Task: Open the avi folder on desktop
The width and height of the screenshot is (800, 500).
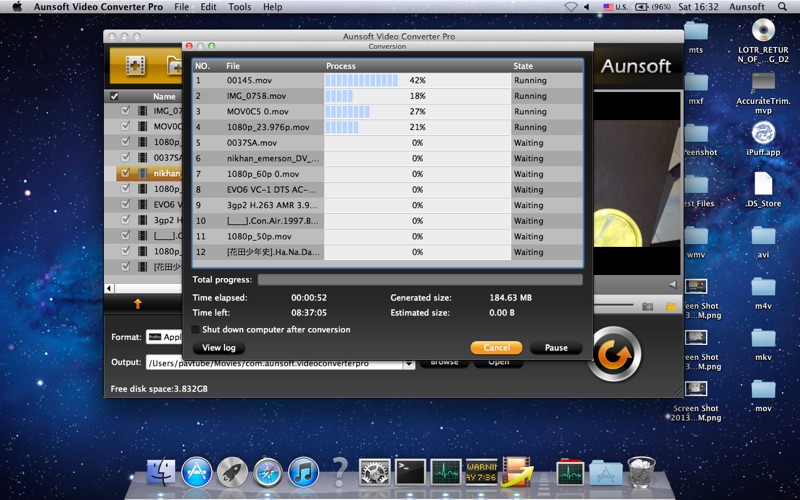Action: (x=763, y=236)
